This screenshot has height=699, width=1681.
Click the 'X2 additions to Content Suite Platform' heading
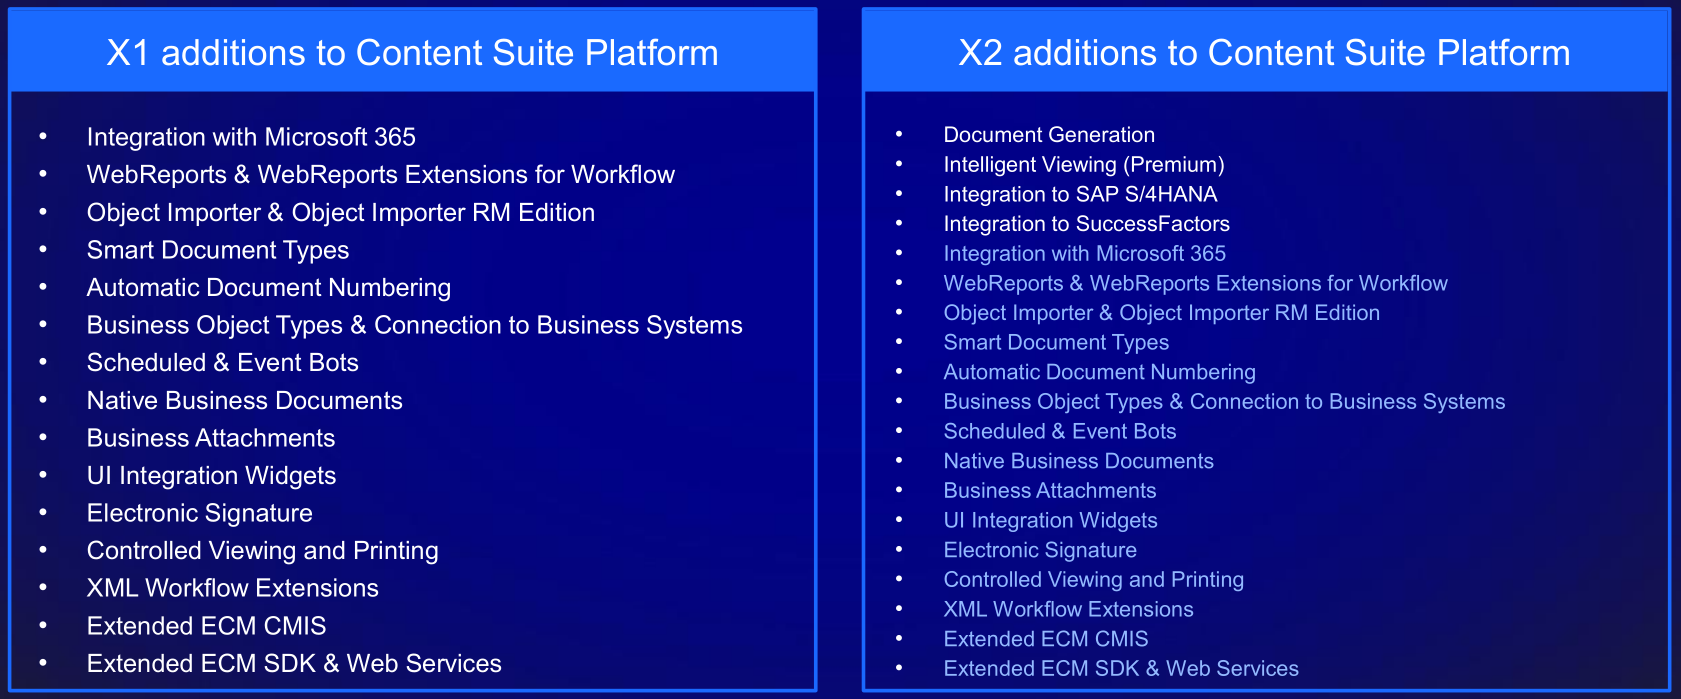point(1264,53)
